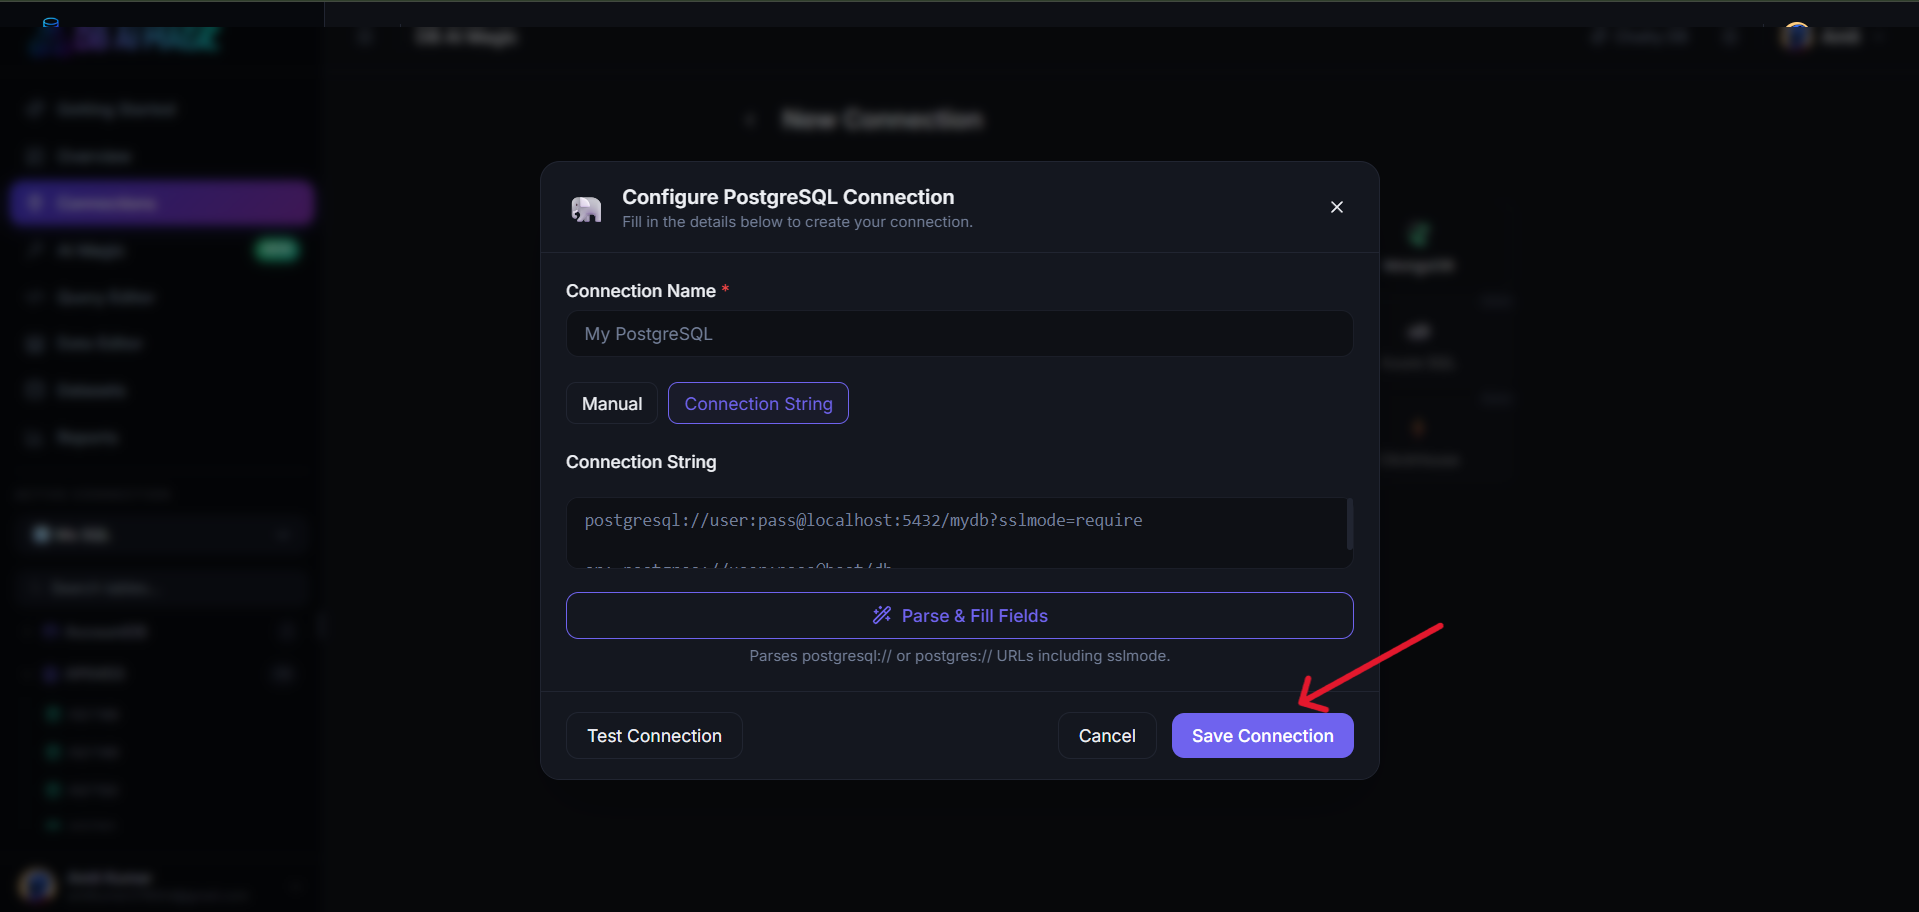Image resolution: width=1919 pixels, height=912 pixels.
Task: Switch to the Manual tab
Action: tap(612, 403)
